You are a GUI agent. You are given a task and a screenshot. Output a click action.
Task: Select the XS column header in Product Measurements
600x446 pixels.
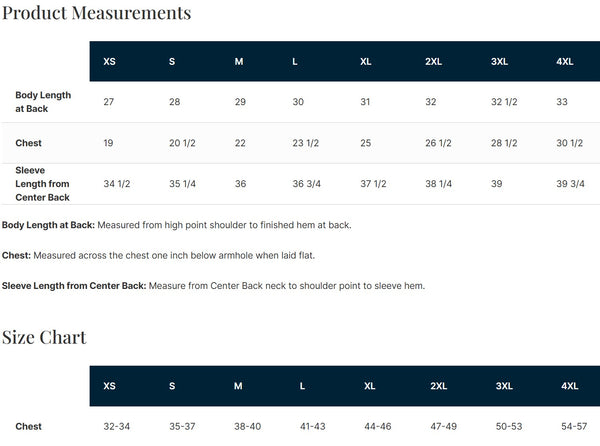109,61
